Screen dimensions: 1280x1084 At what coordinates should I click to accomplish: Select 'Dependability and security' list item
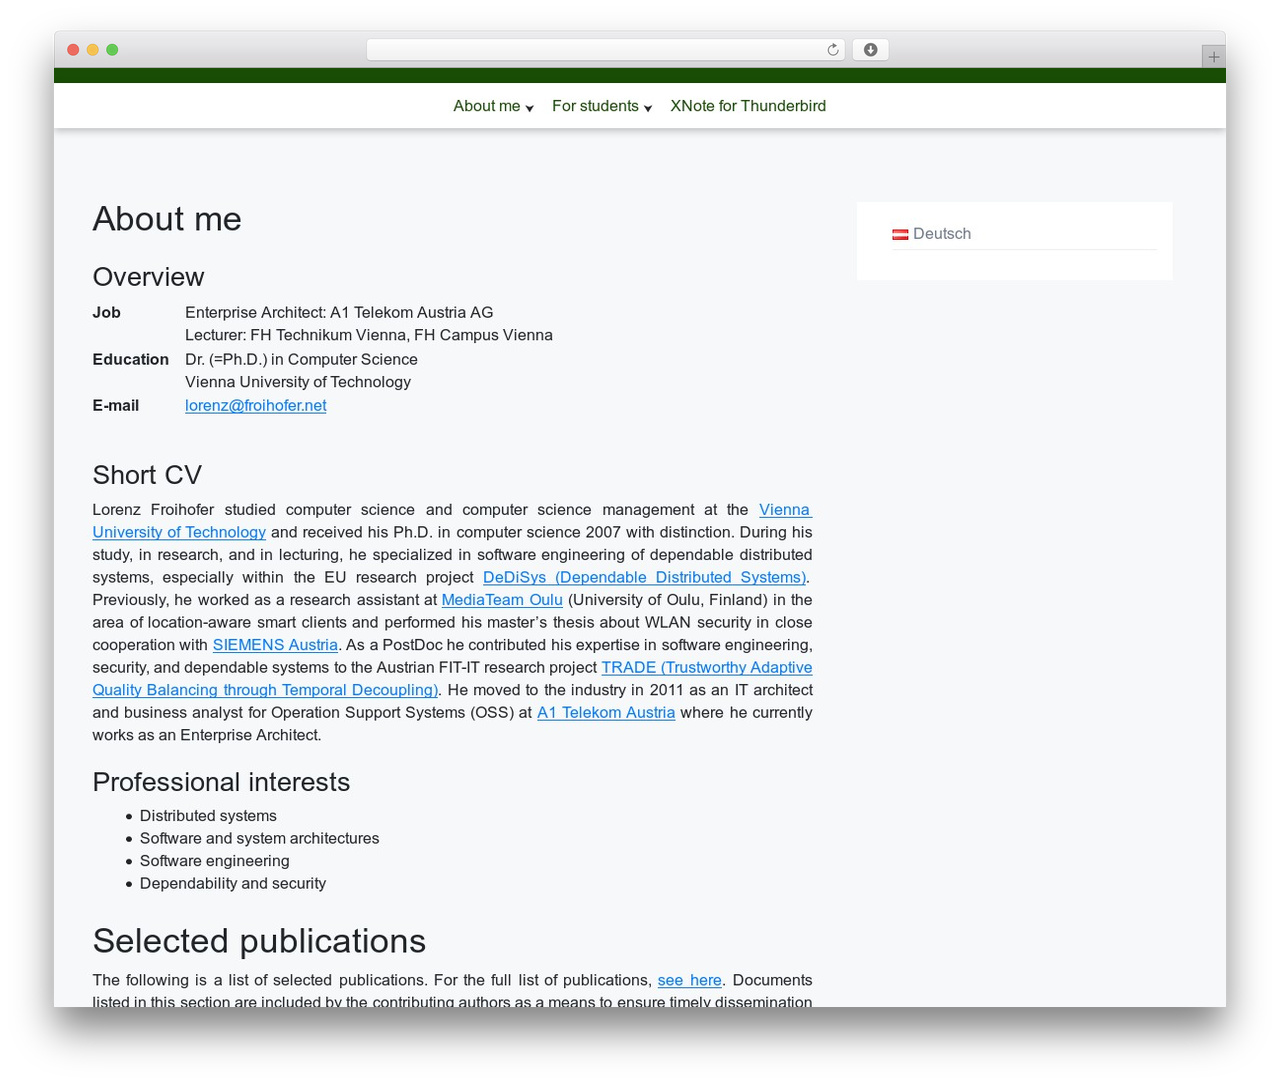pyautogui.click(x=233, y=883)
